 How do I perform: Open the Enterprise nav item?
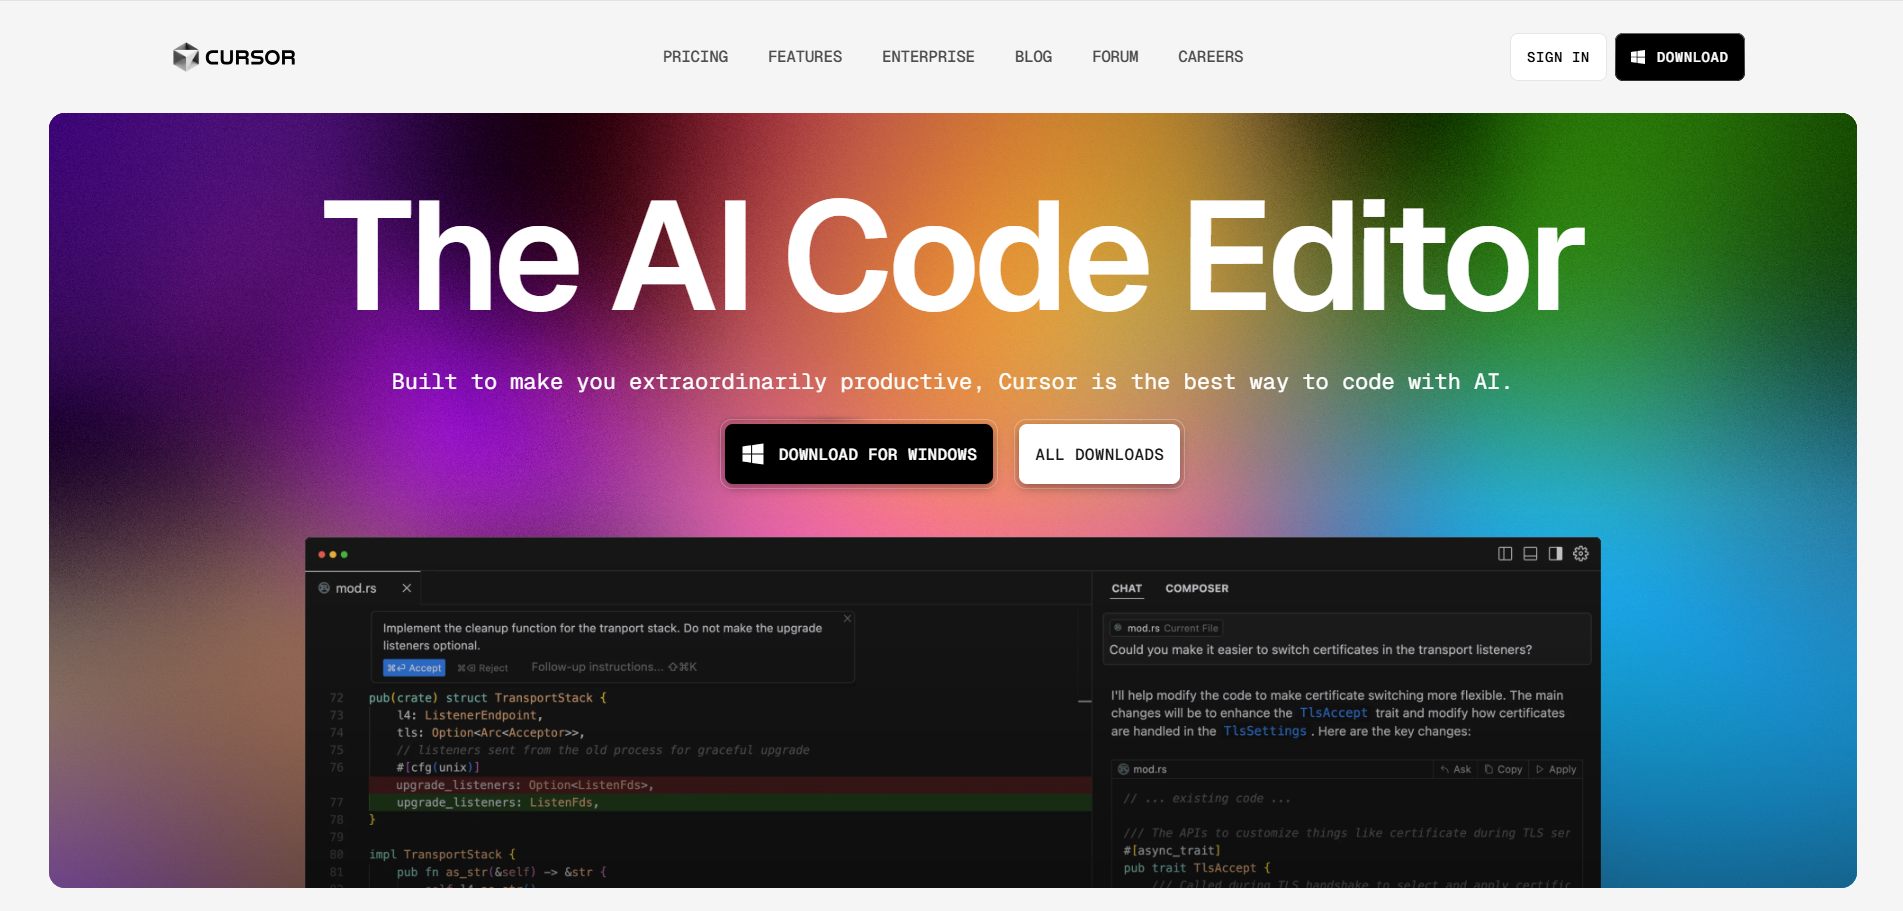tap(928, 57)
